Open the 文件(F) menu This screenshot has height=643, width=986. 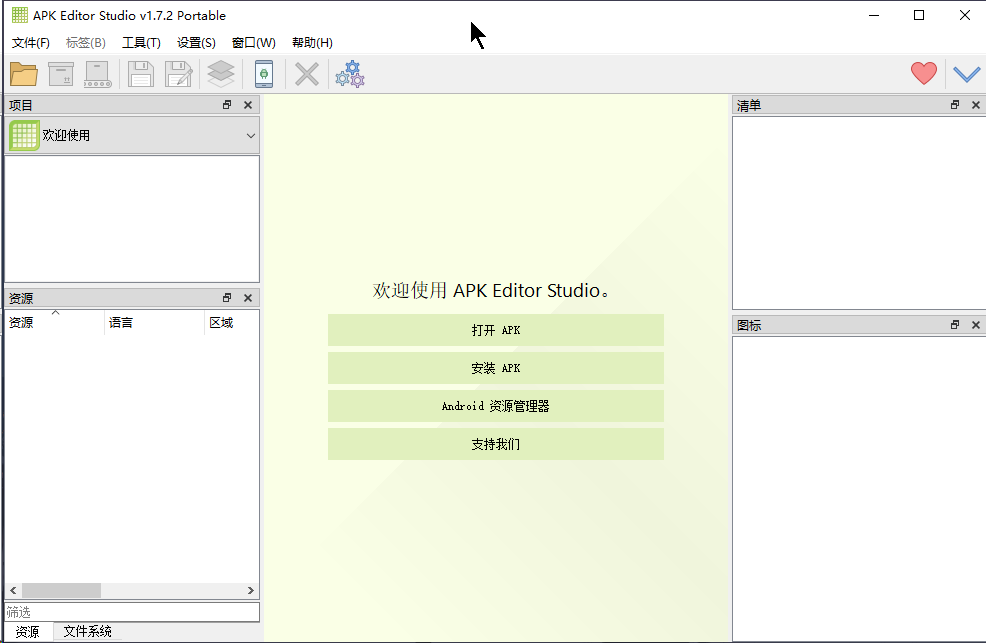(31, 43)
